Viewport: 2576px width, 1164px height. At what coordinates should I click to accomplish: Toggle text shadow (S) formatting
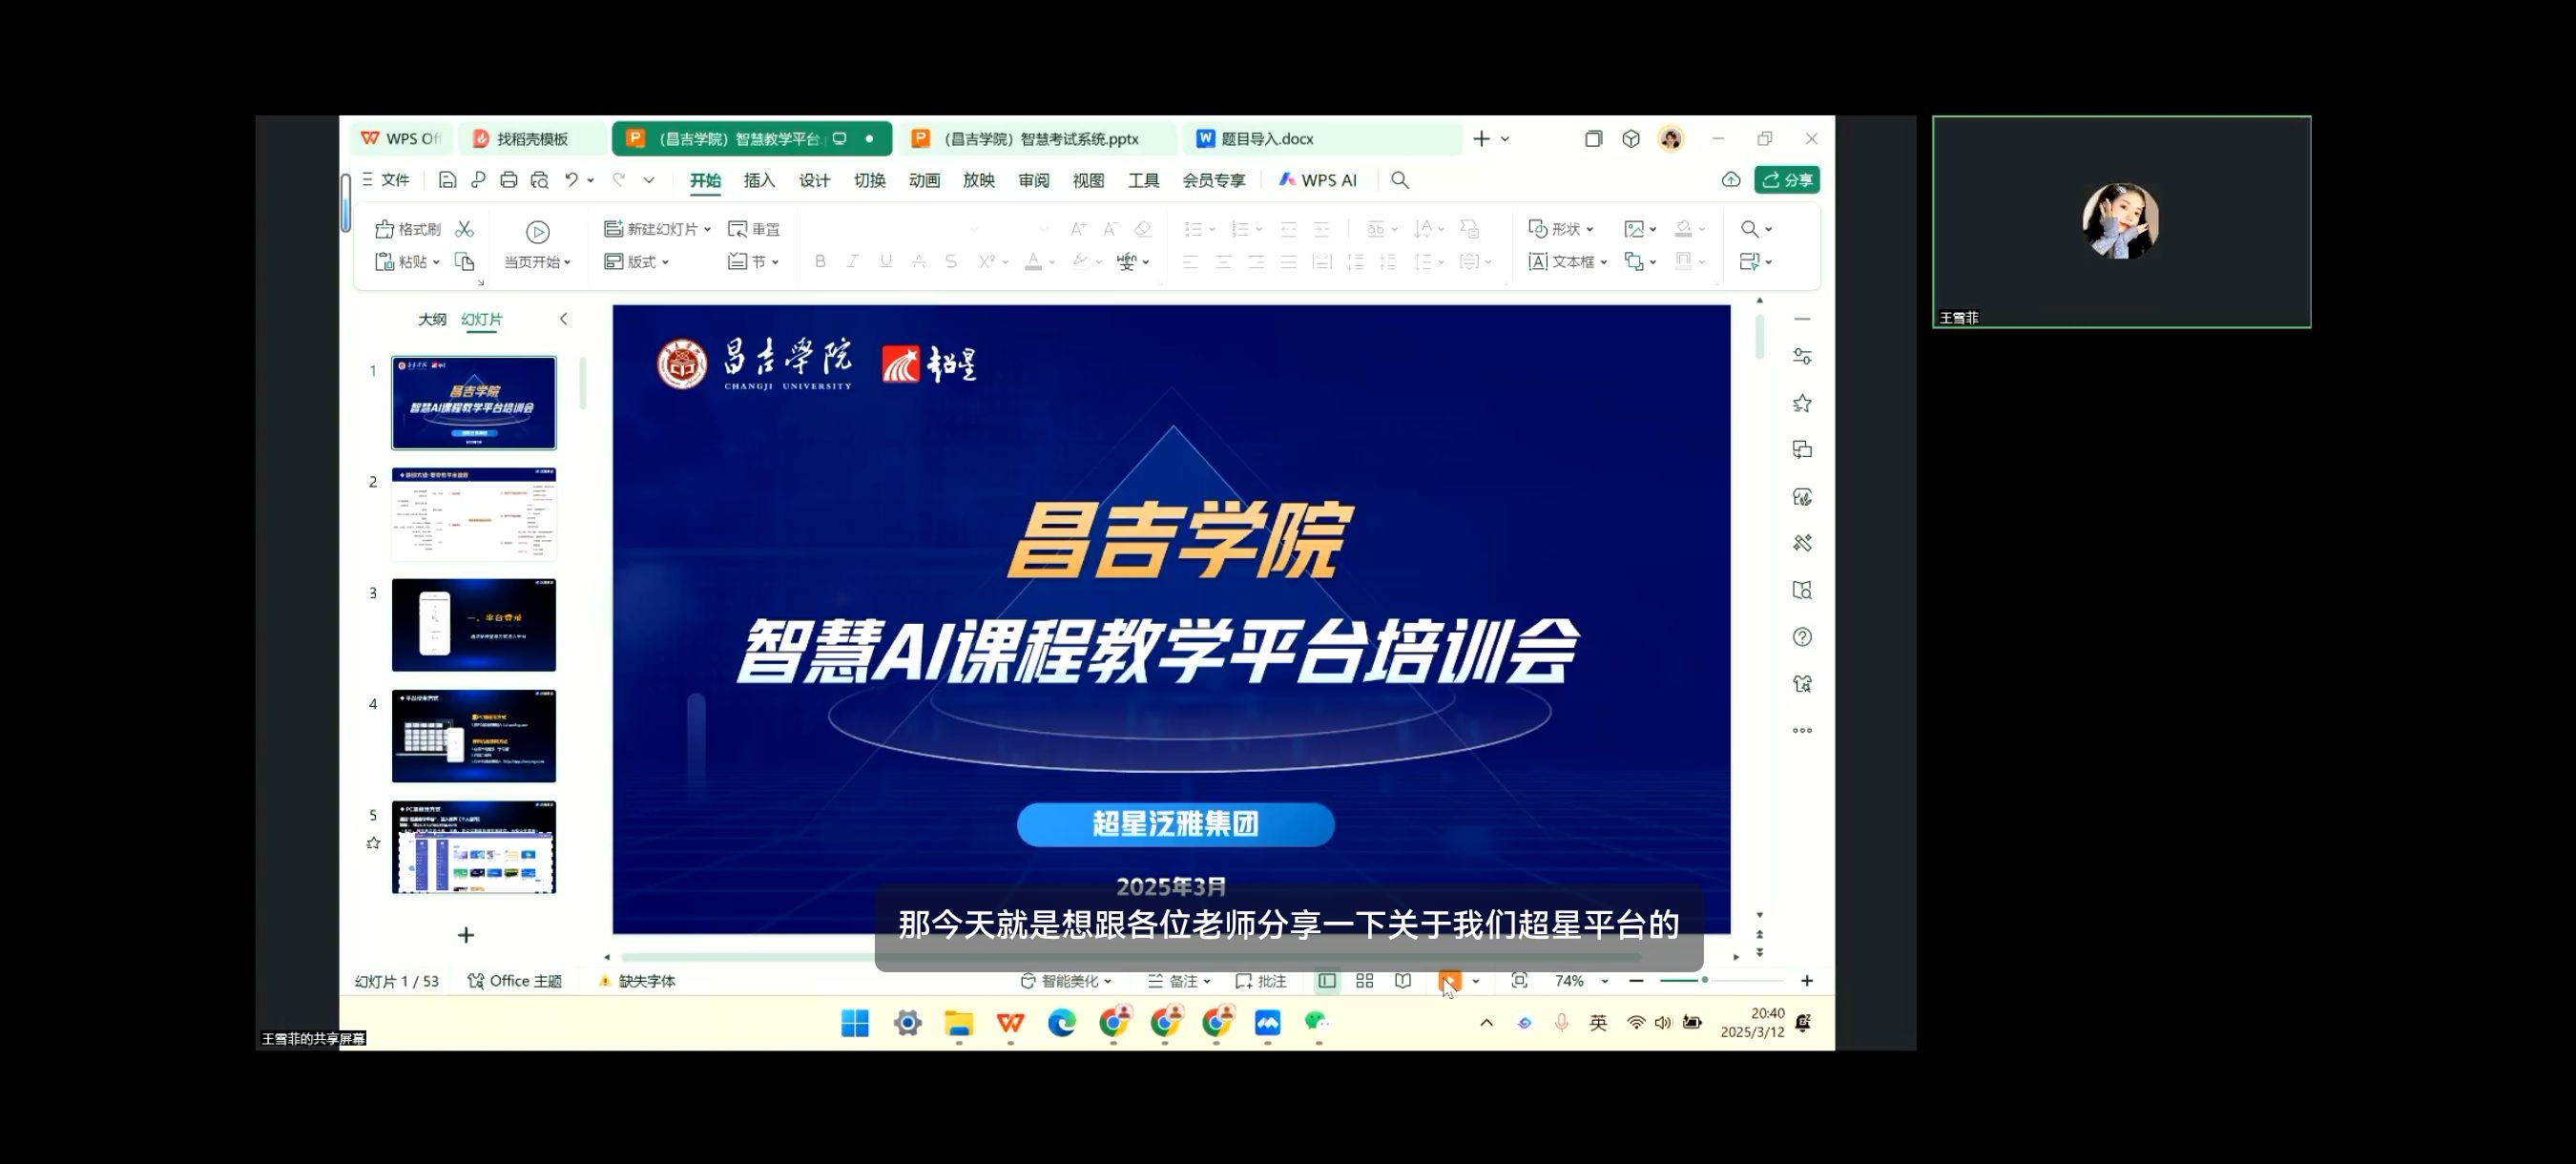951,261
